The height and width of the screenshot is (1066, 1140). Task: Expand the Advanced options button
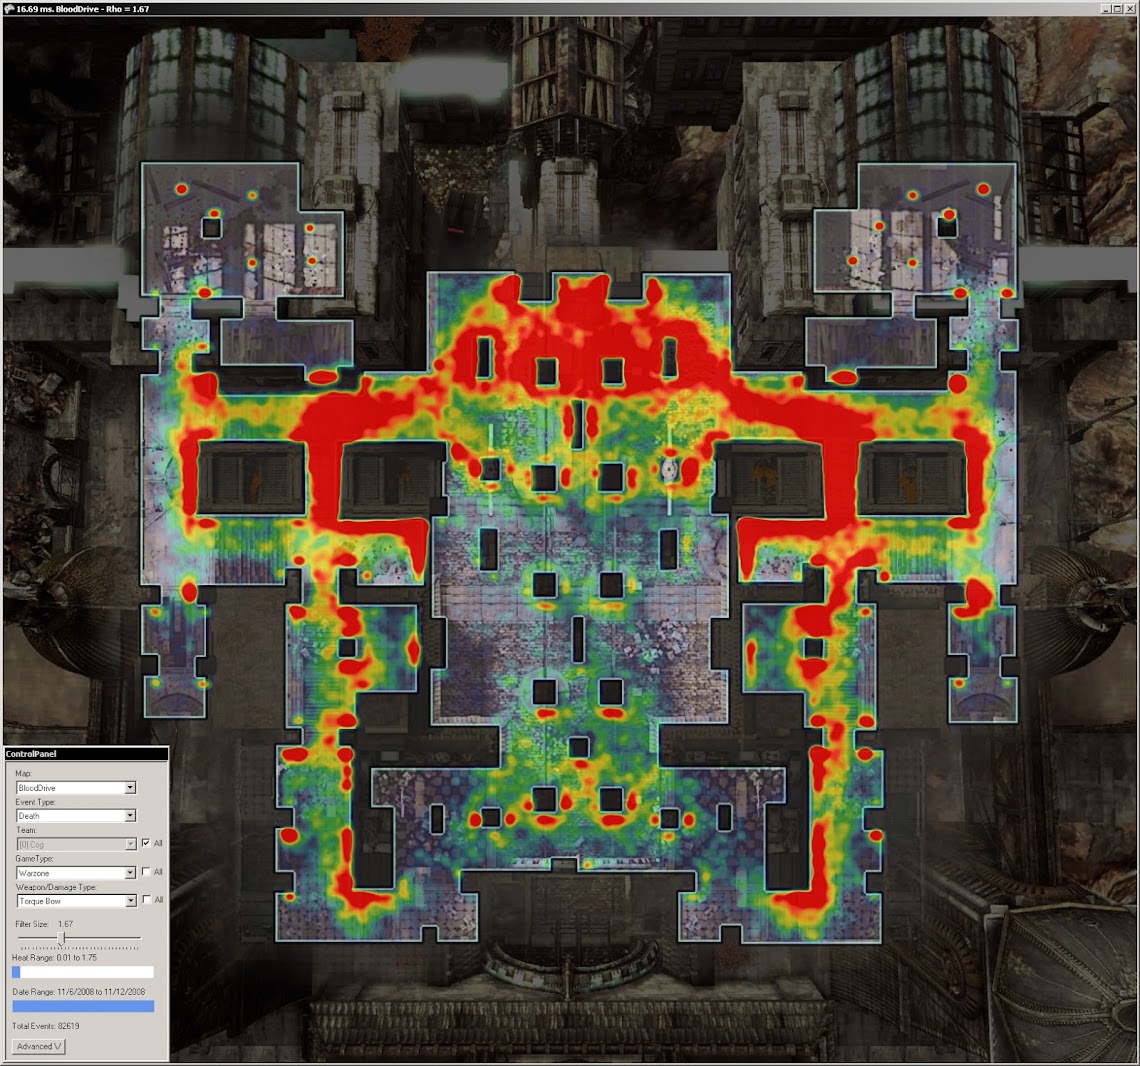tap(39, 1046)
